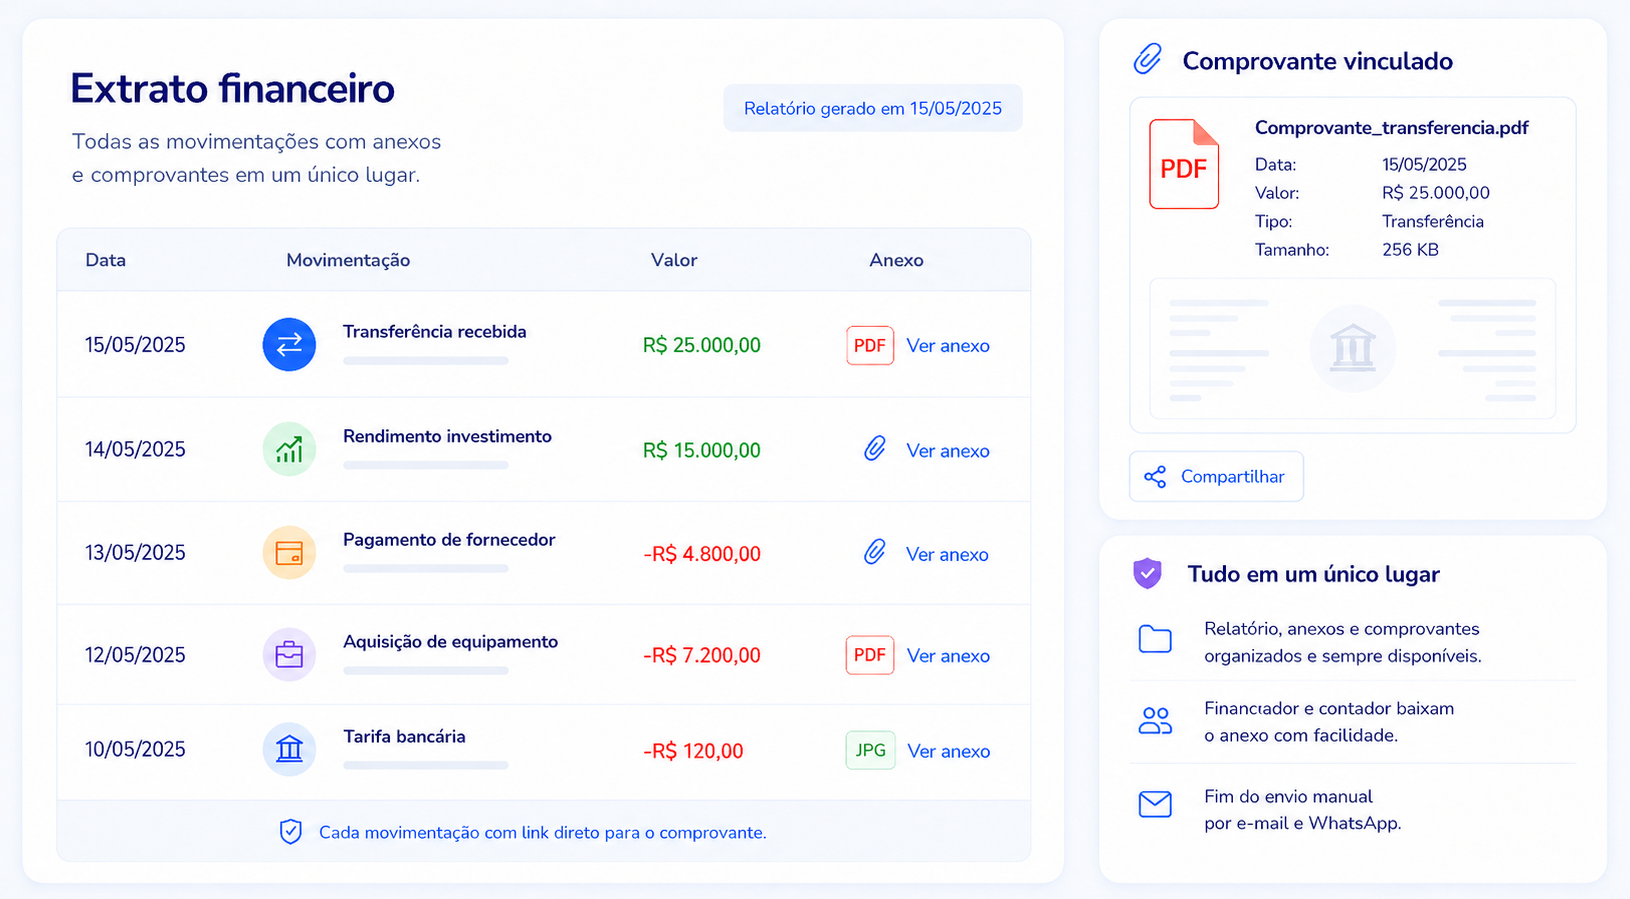
Task: Click the Comprovante preview thumbnail
Action: click(1353, 348)
